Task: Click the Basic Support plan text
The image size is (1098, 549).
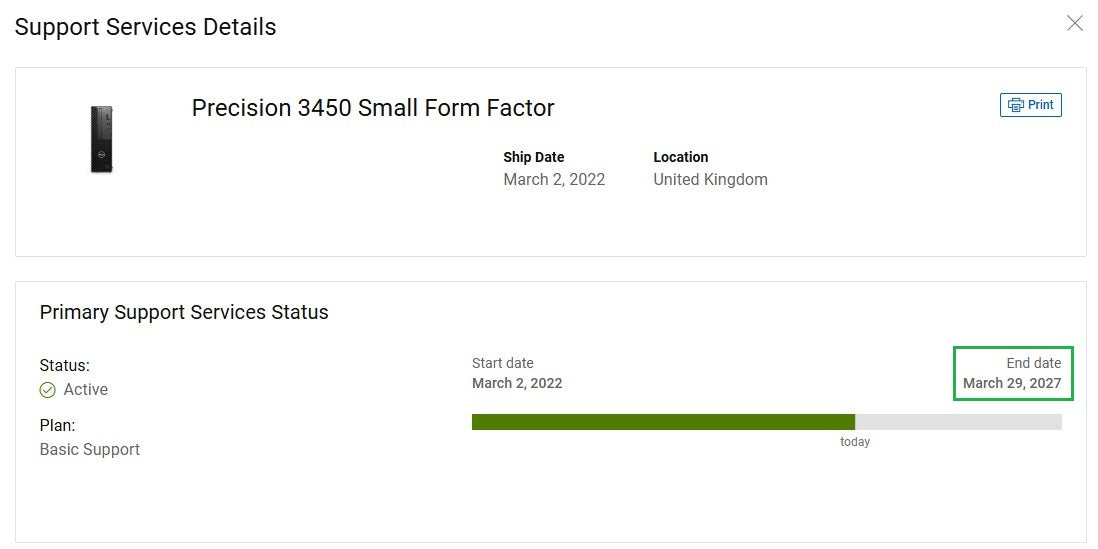Action: coord(90,450)
